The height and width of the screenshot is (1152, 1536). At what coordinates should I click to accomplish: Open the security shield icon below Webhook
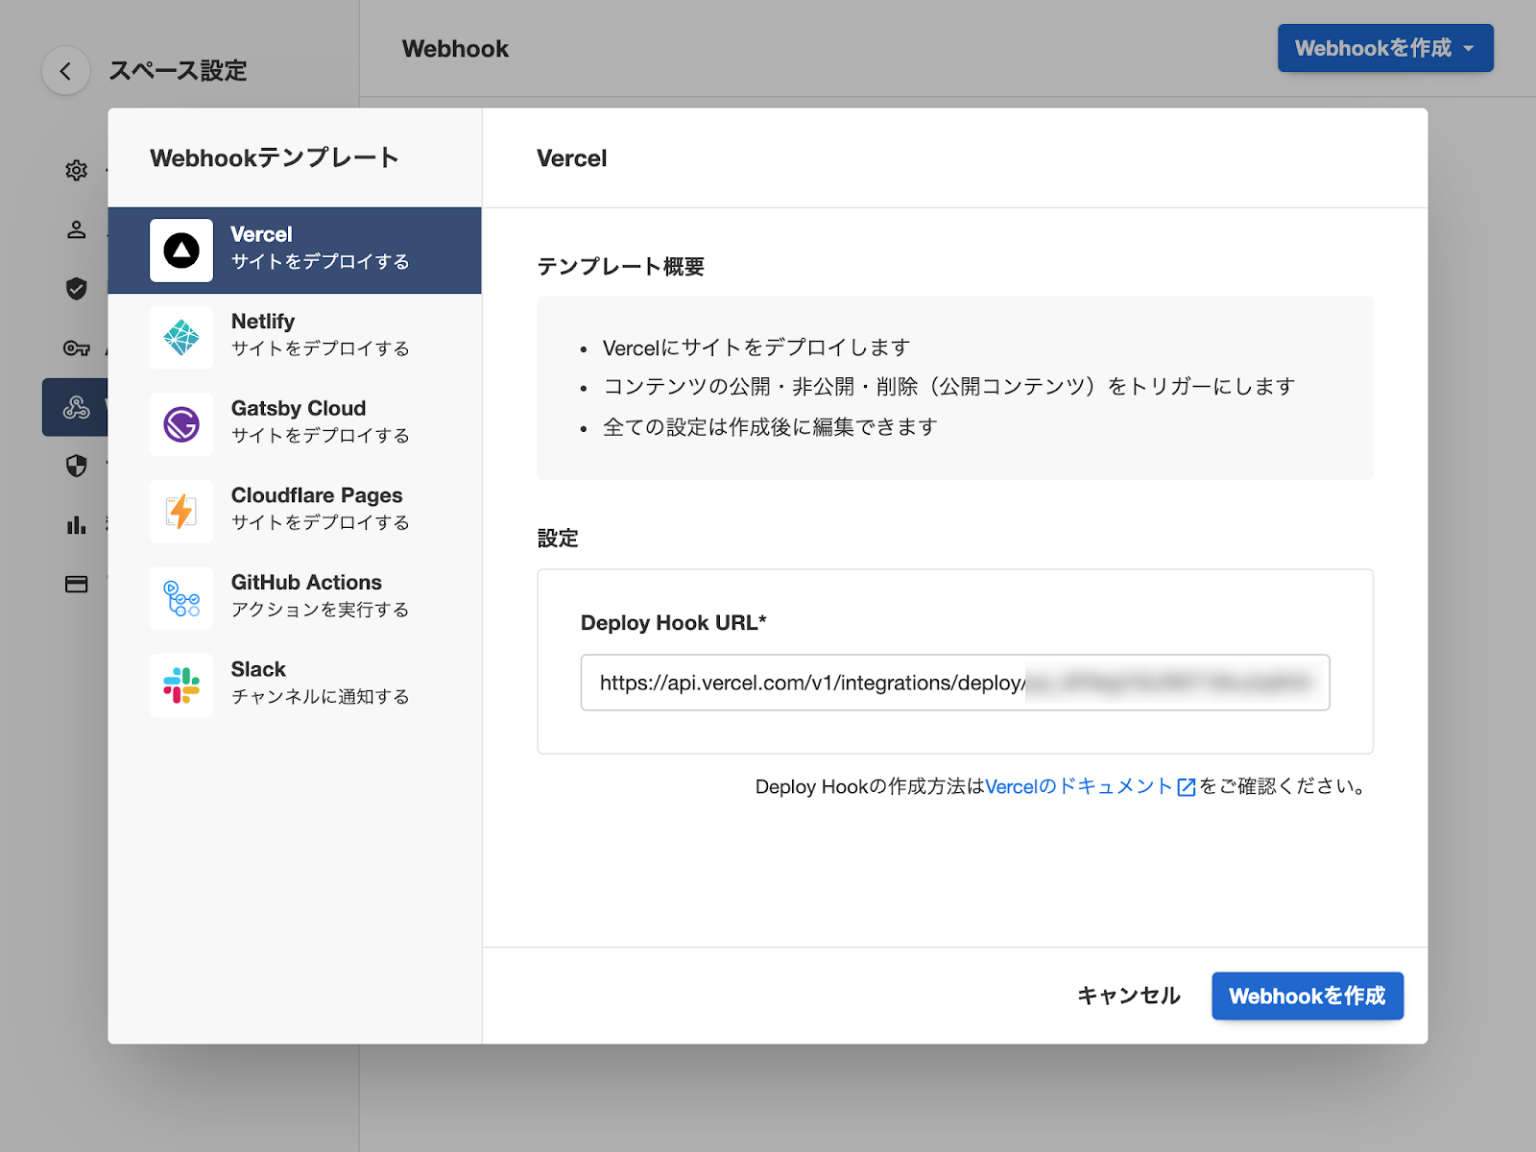click(x=76, y=466)
